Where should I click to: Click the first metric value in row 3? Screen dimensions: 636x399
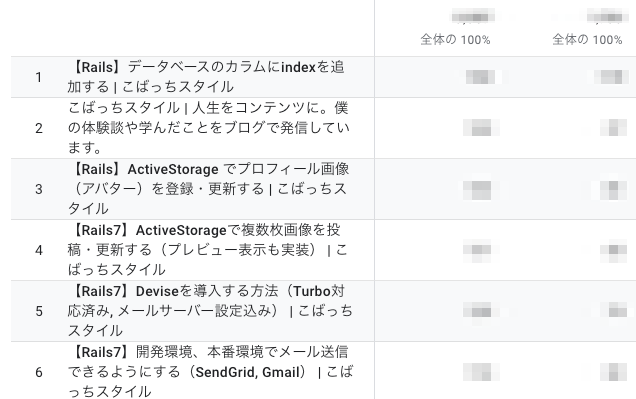tap(477, 190)
